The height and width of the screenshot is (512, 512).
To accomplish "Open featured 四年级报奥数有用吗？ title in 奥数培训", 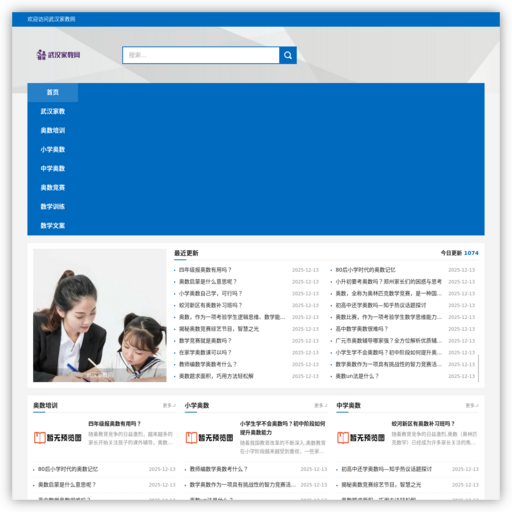I will 114,424.
